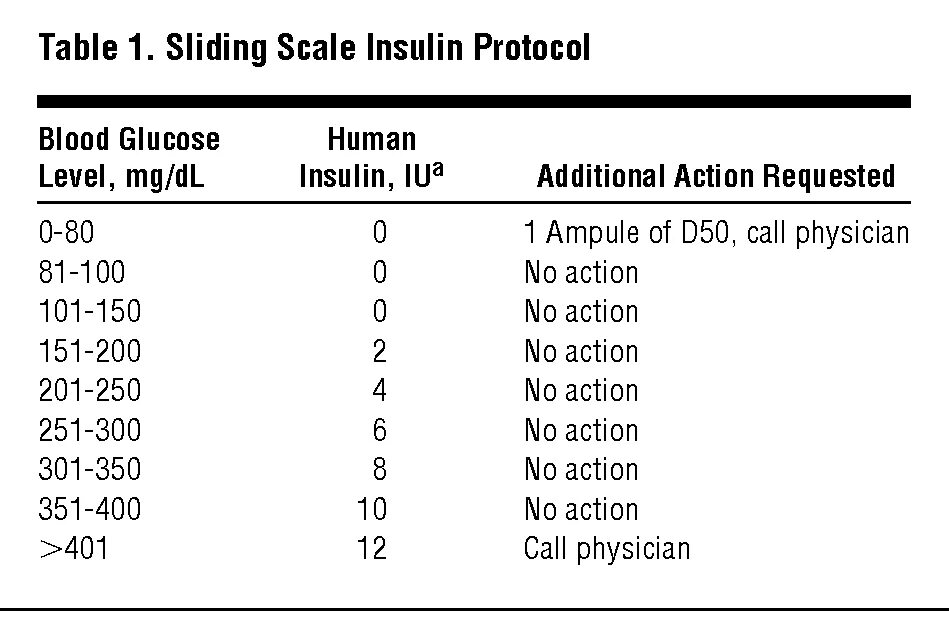
Task: Click the 'Call physician' action in last row
Action: click(606, 549)
